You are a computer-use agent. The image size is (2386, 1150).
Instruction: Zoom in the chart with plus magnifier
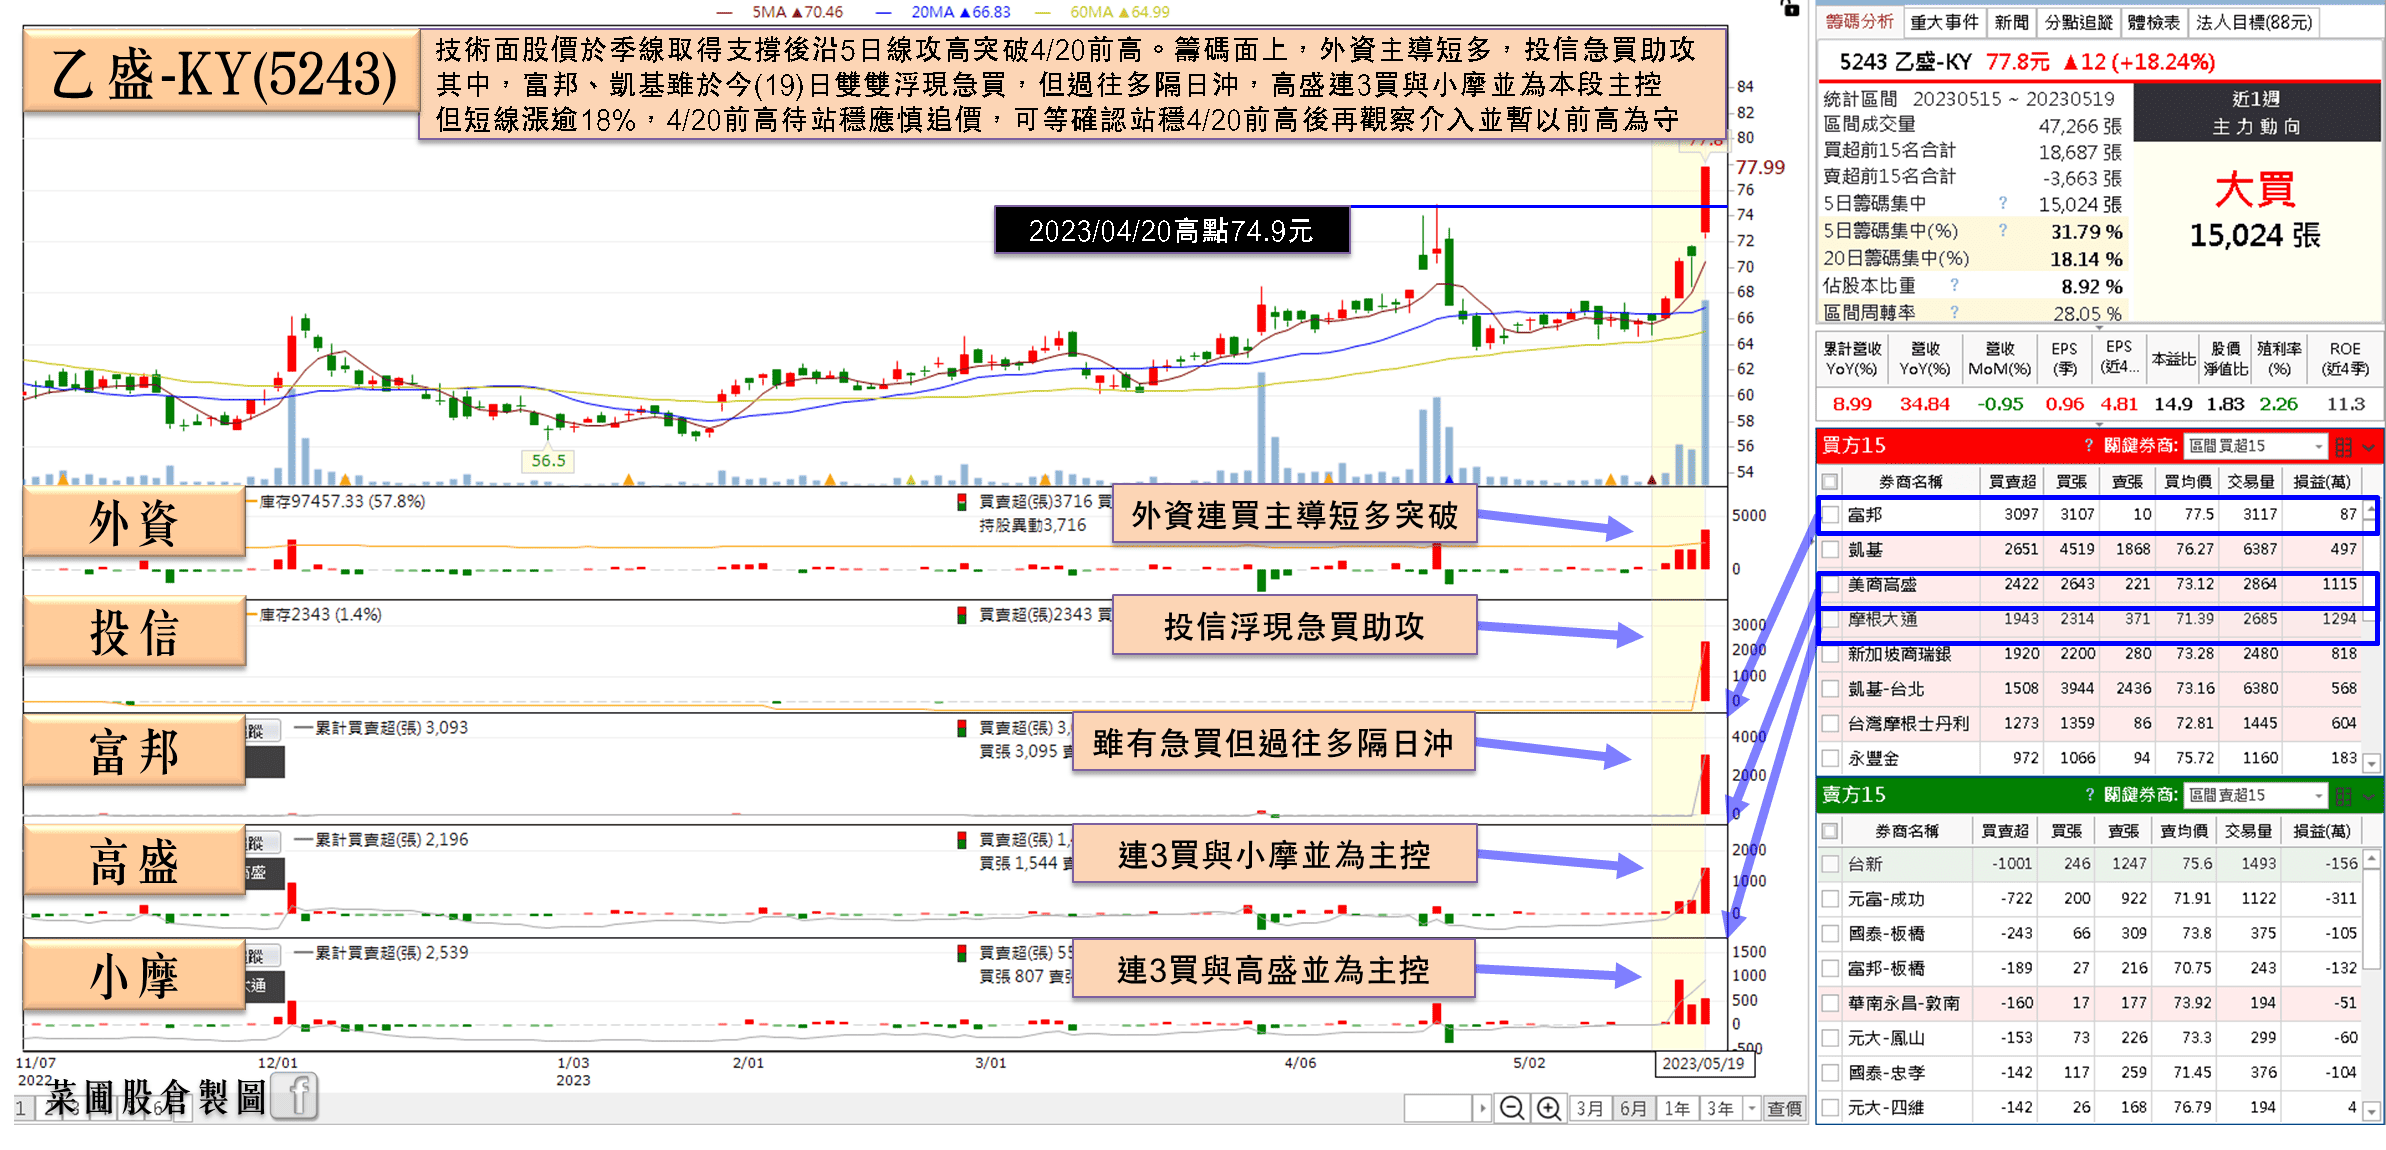[1548, 1108]
